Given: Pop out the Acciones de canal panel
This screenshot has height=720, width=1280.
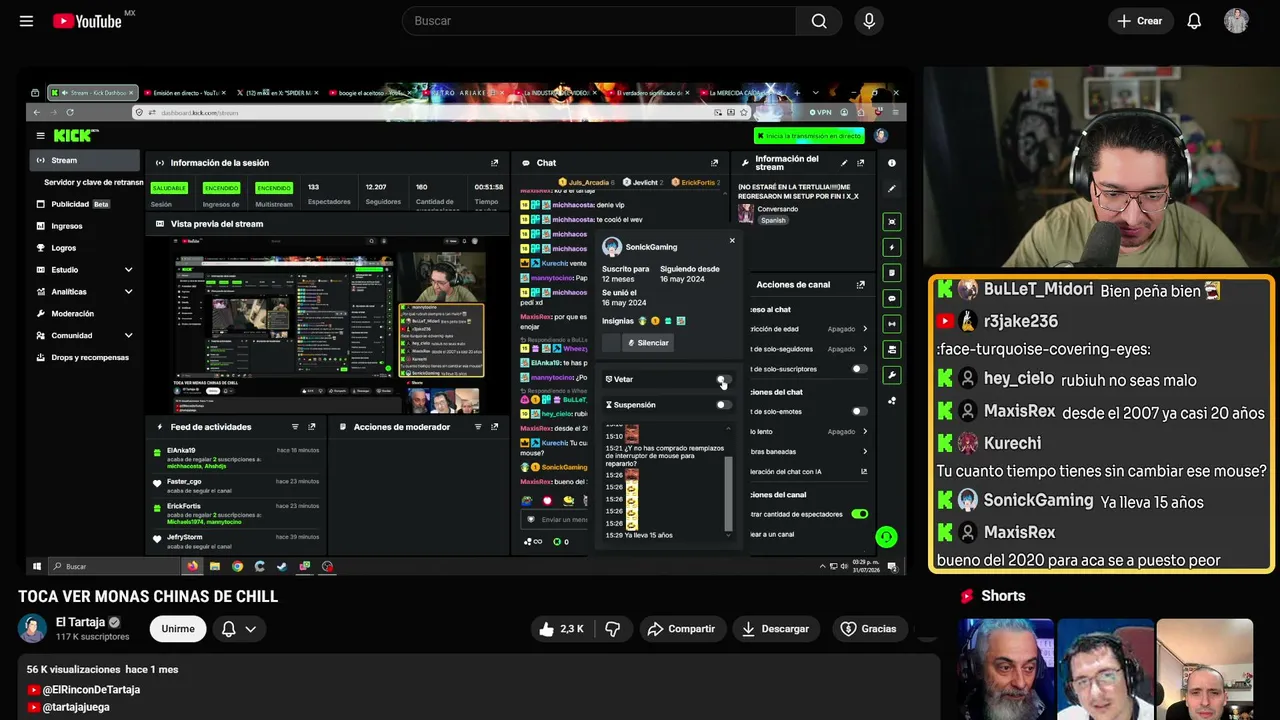Looking at the screenshot, I should click(x=860, y=285).
